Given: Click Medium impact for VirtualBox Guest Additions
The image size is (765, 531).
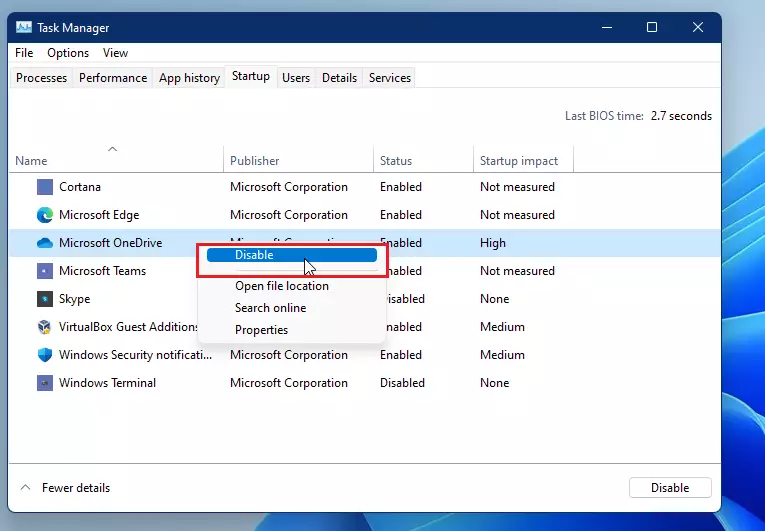Looking at the screenshot, I should [x=502, y=327].
